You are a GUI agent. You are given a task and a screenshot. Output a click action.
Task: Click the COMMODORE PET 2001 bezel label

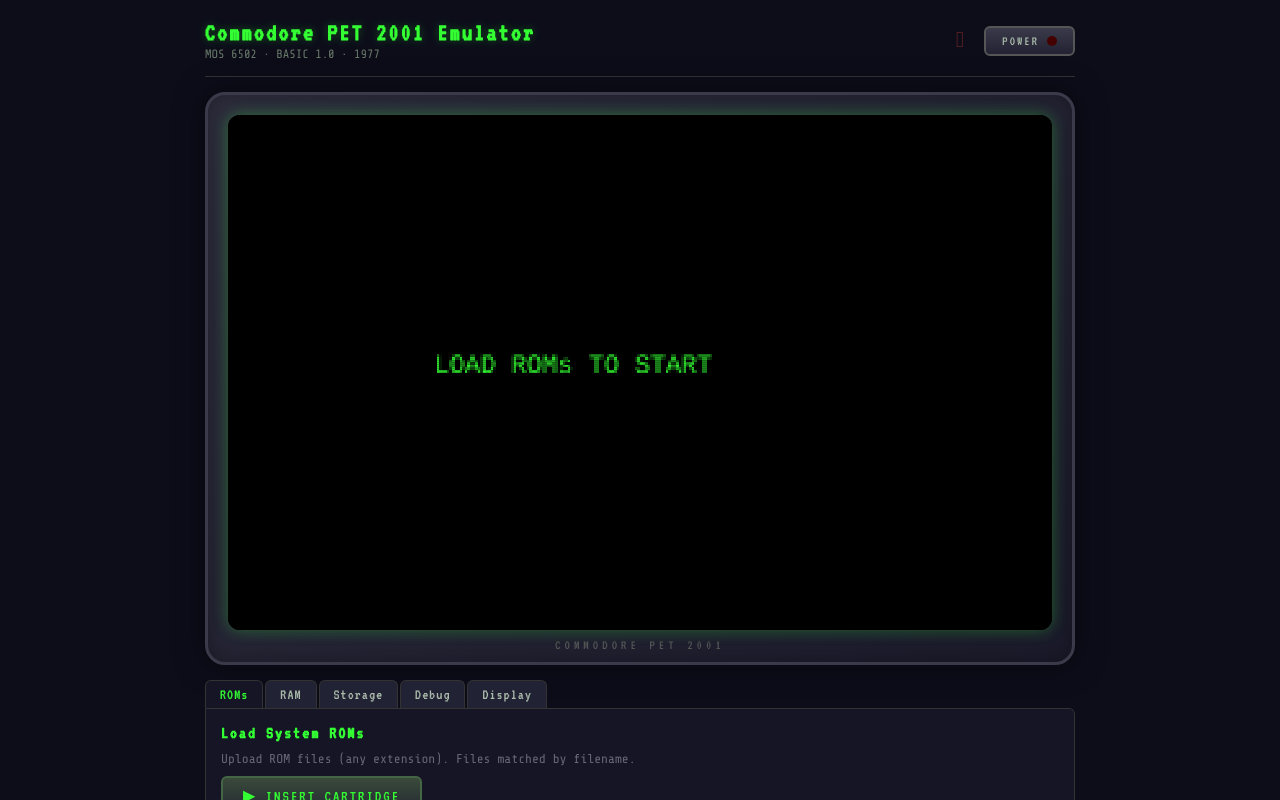tap(639, 646)
